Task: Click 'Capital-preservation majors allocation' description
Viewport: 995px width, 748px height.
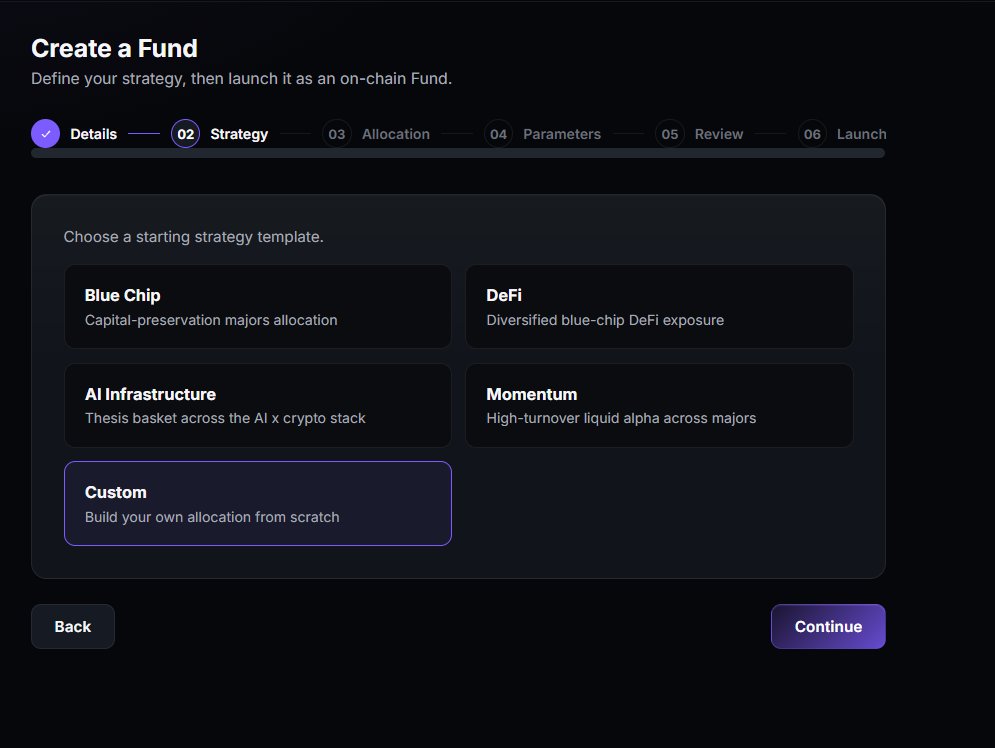Action: [211, 320]
